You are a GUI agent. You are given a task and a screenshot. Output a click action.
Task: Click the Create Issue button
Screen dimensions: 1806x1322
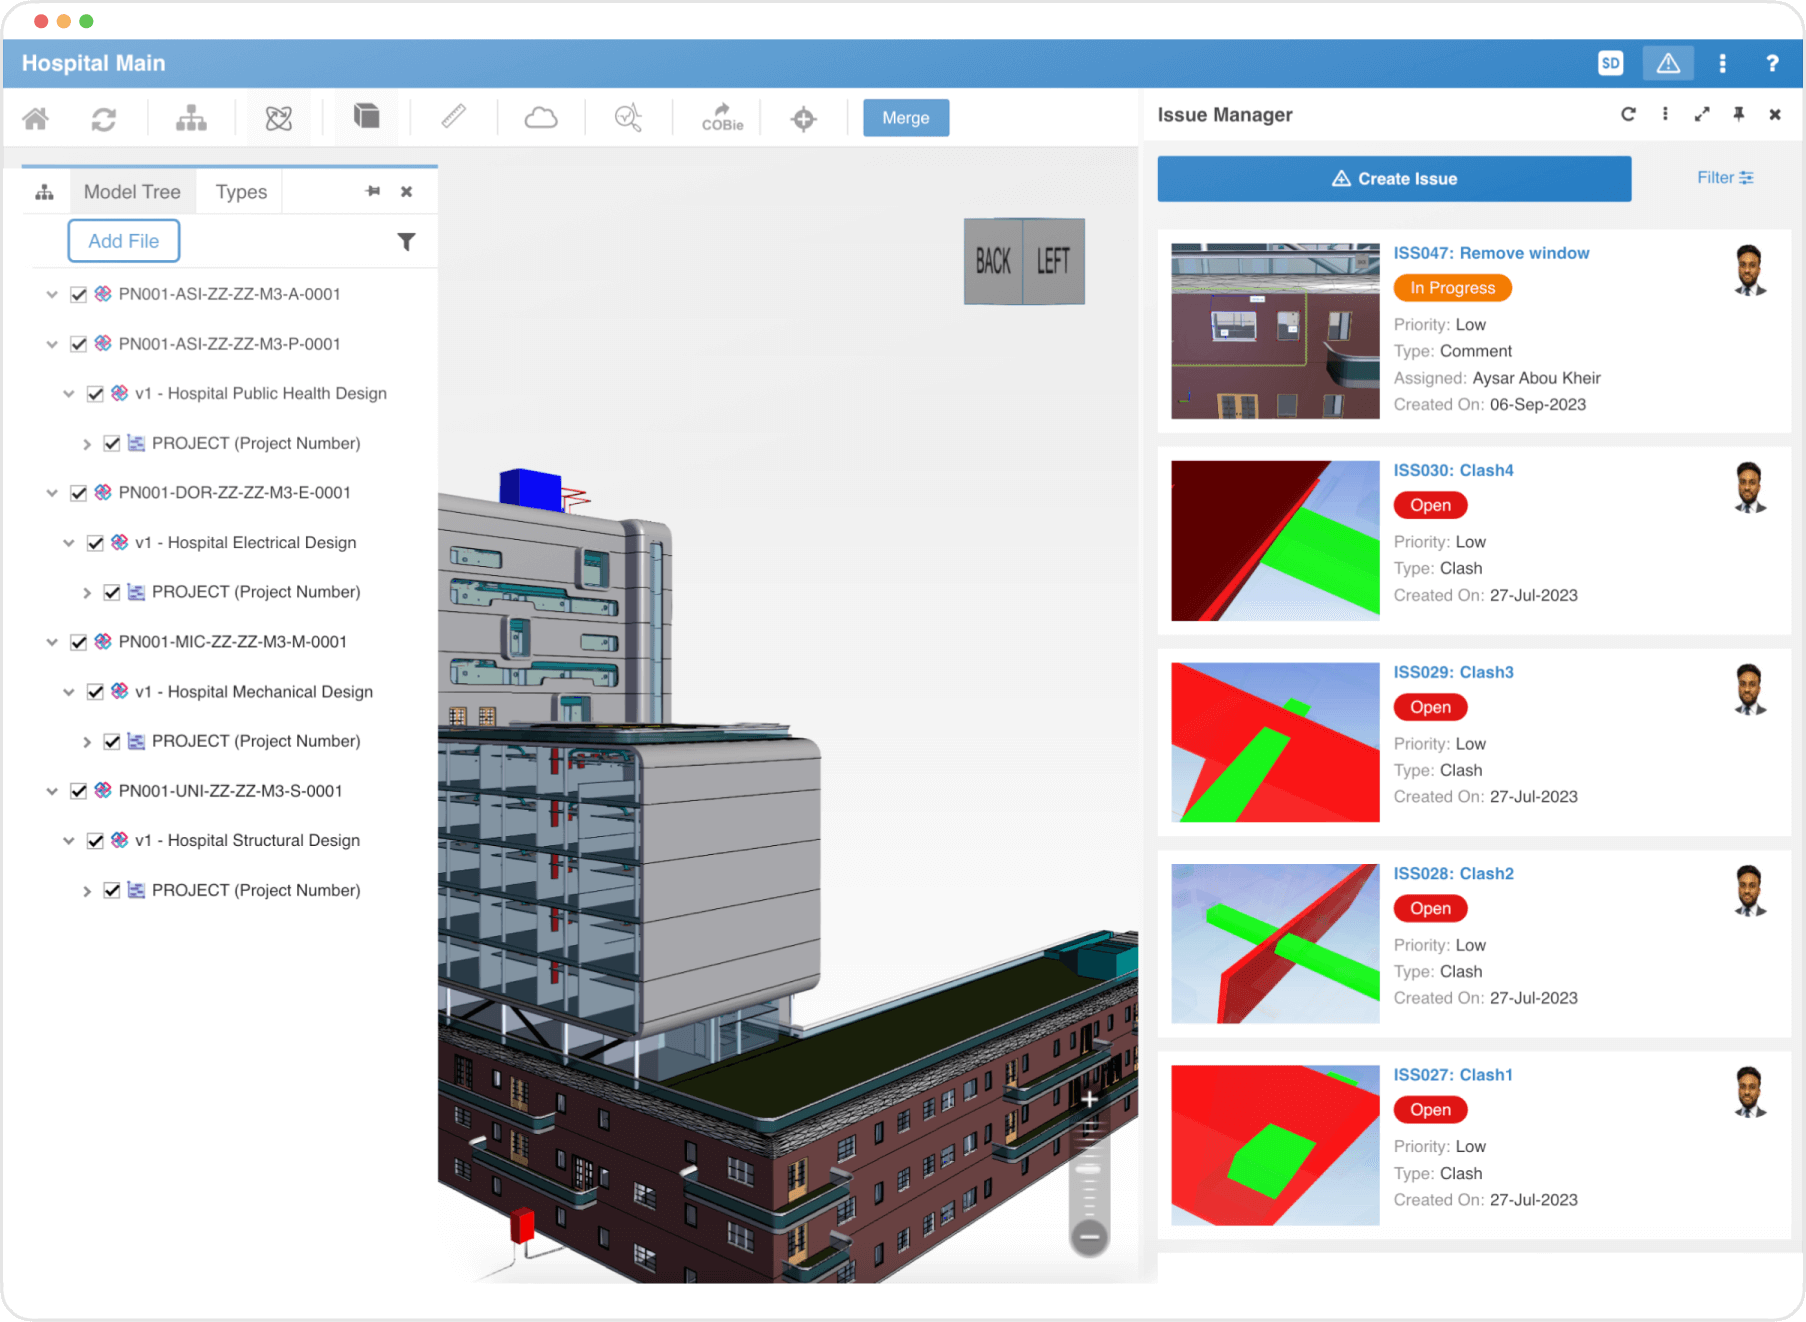[1394, 179]
